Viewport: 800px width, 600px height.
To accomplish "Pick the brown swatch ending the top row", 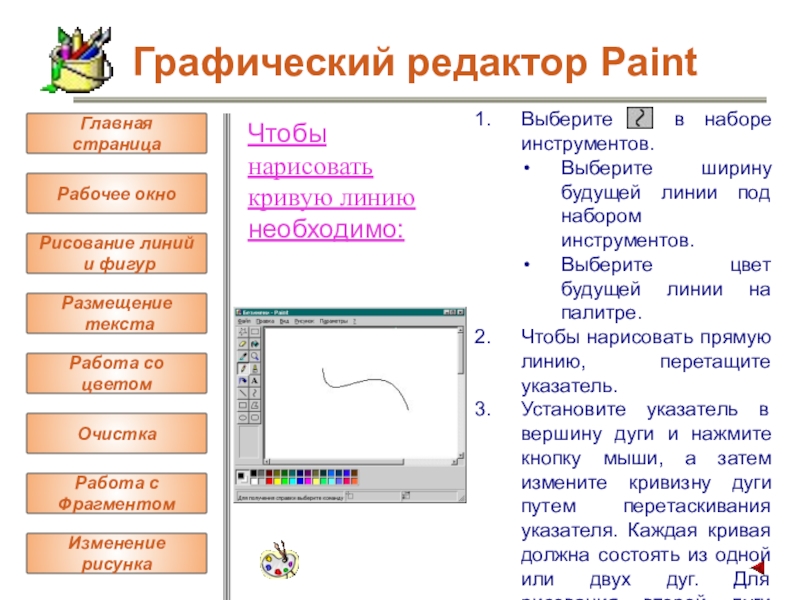I will pyautogui.click(x=354, y=473).
